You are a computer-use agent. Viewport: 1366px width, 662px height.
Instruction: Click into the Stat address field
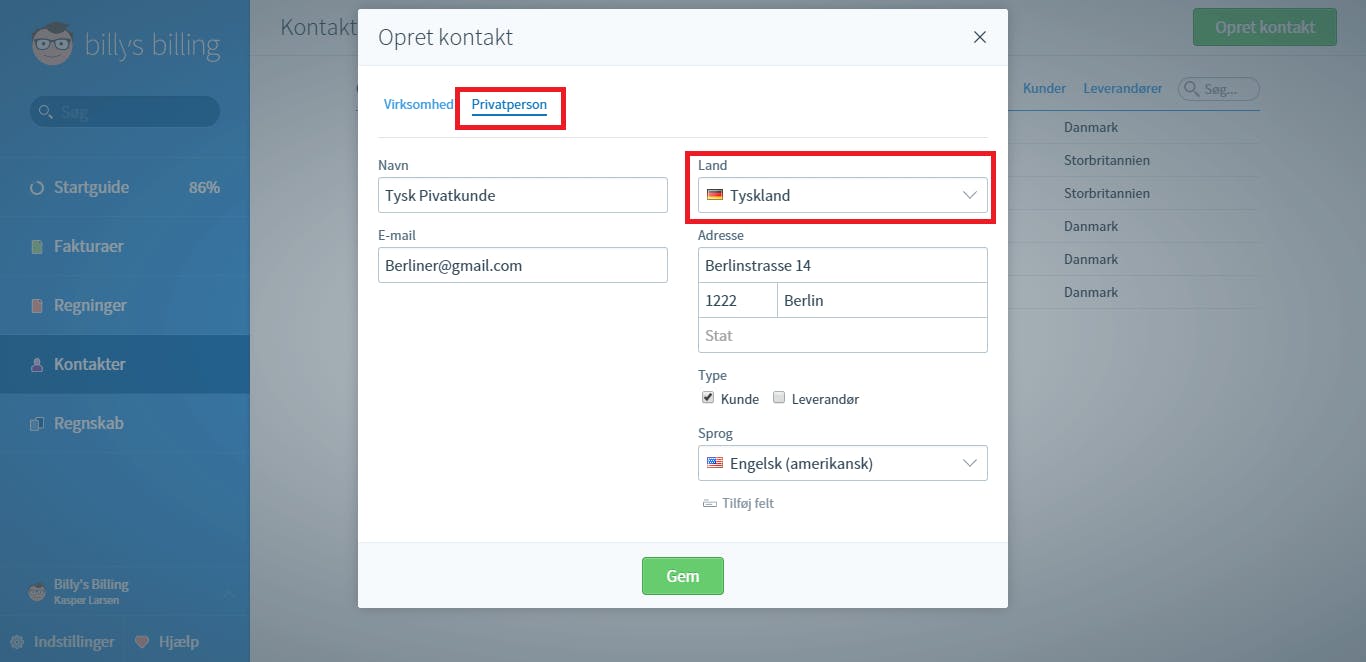point(843,335)
